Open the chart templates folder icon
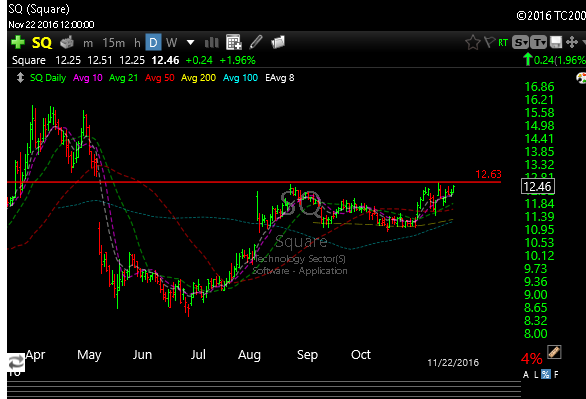 tap(278, 42)
